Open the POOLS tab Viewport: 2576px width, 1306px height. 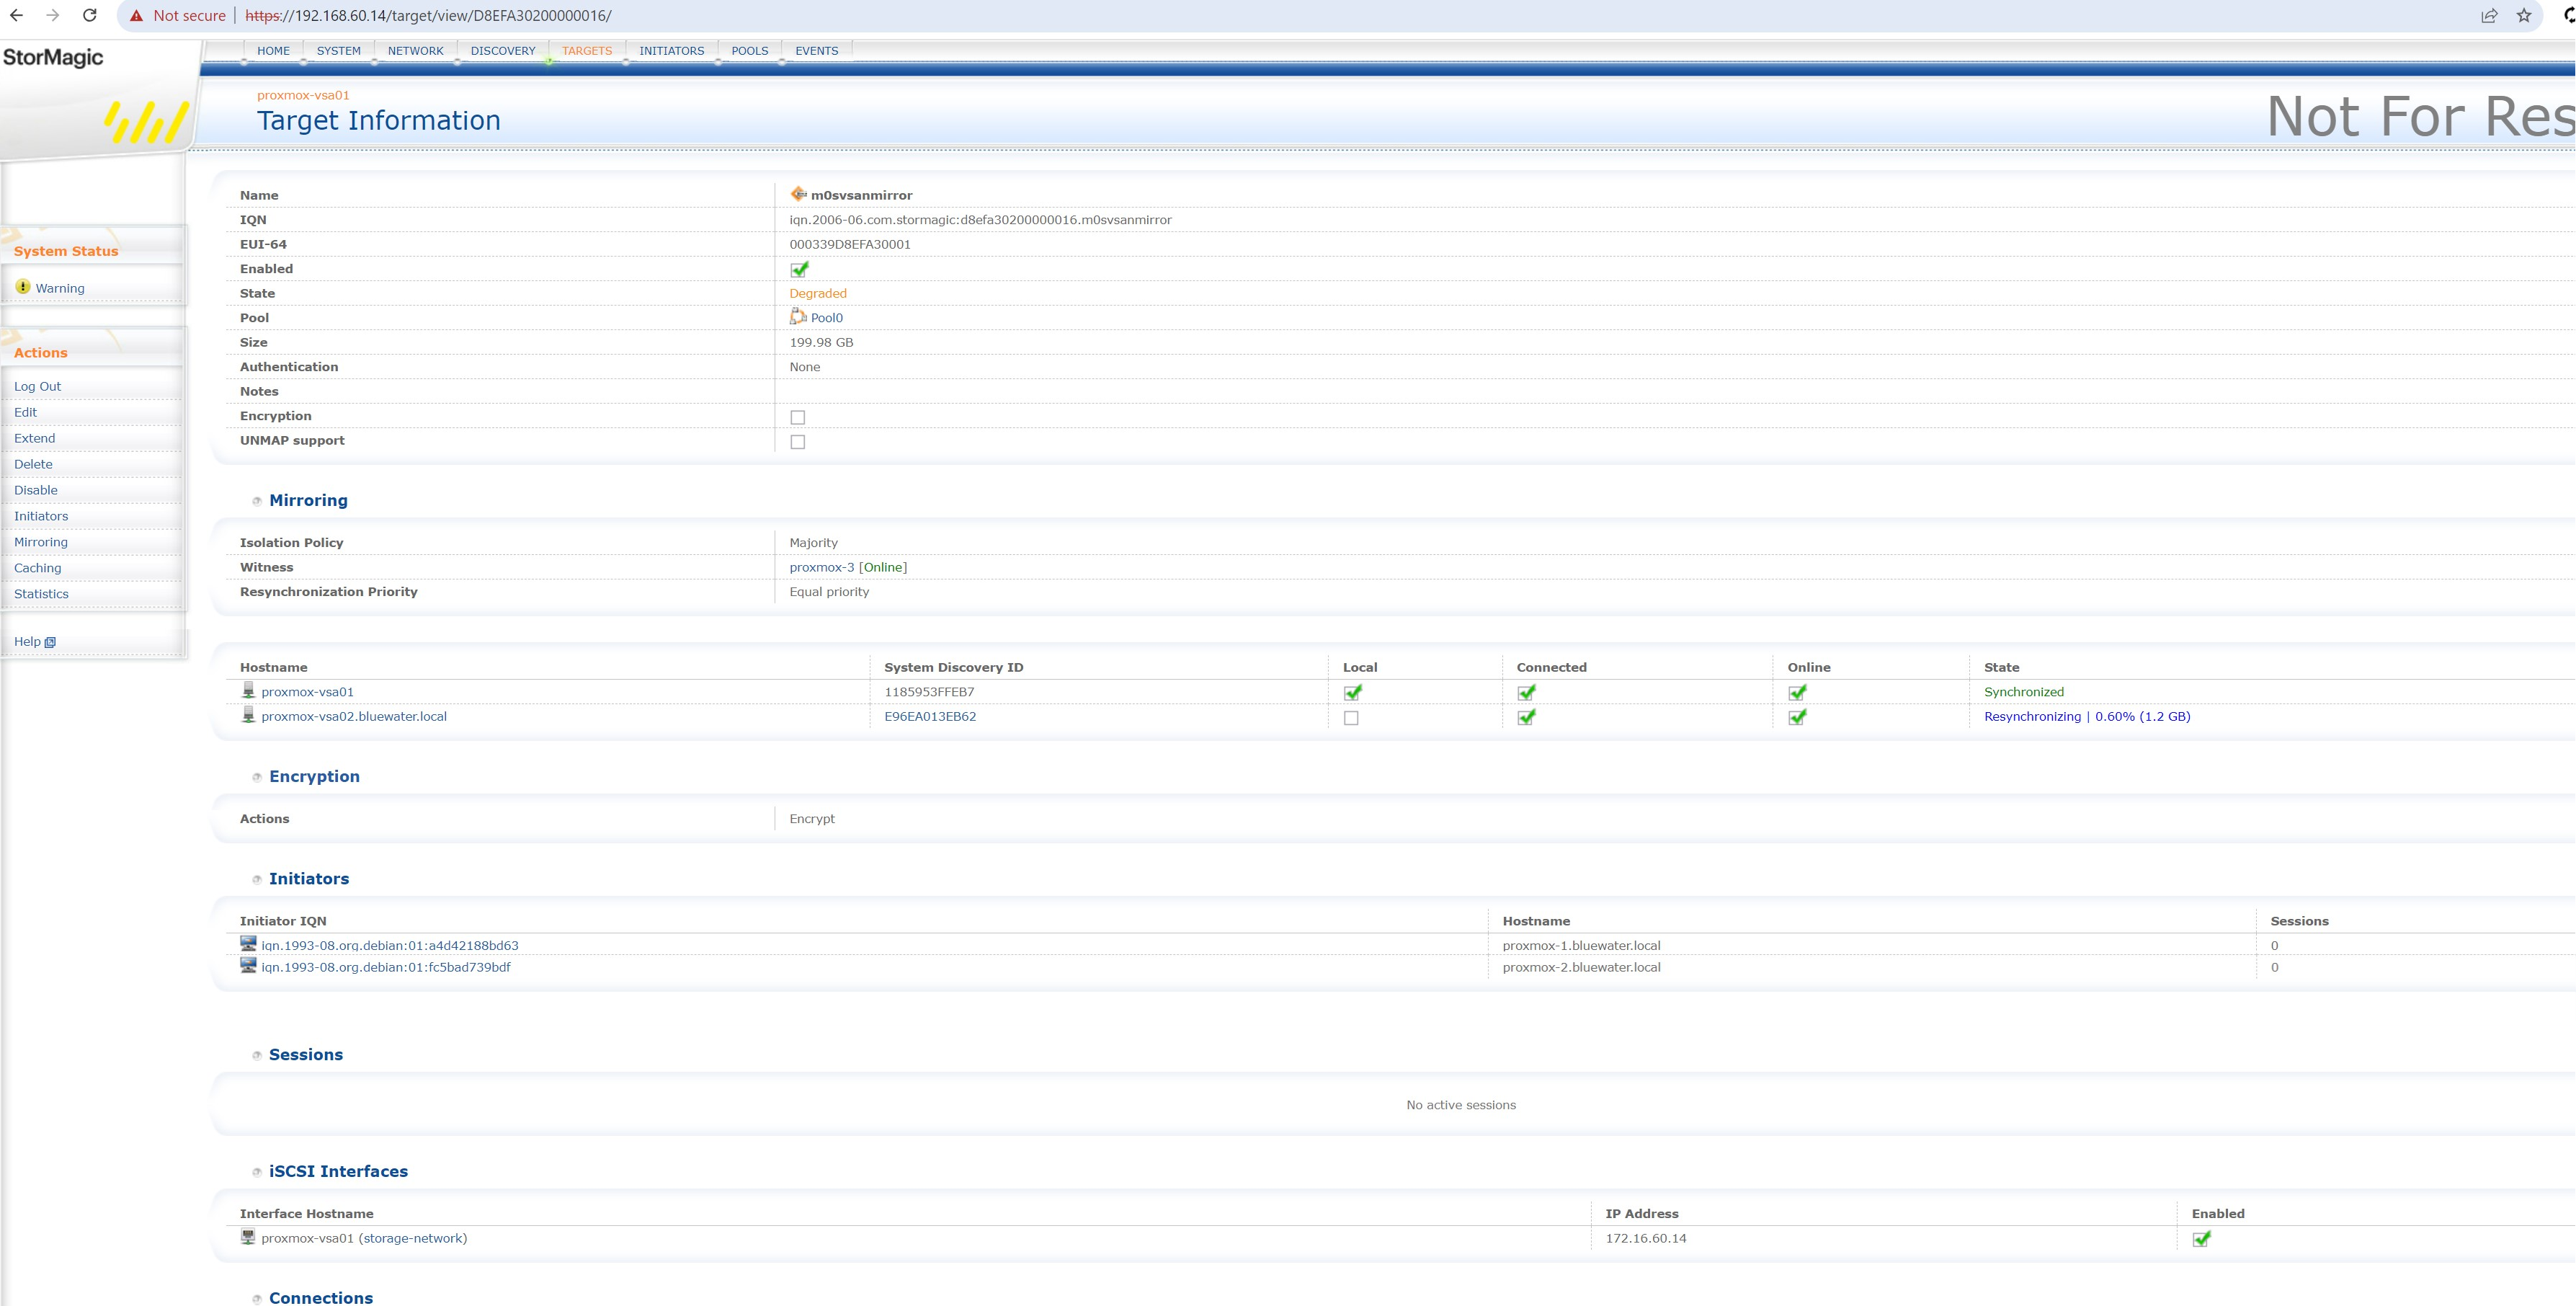click(750, 51)
